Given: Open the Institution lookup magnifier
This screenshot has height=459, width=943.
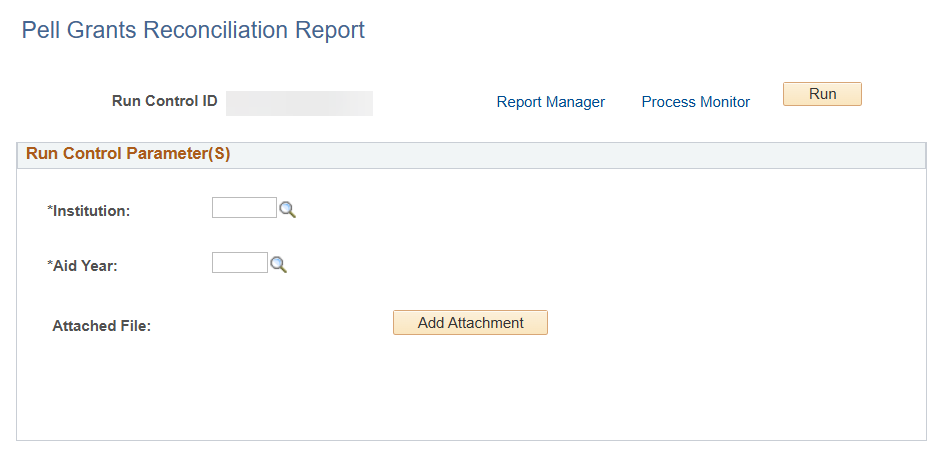Looking at the screenshot, I should pos(287,209).
